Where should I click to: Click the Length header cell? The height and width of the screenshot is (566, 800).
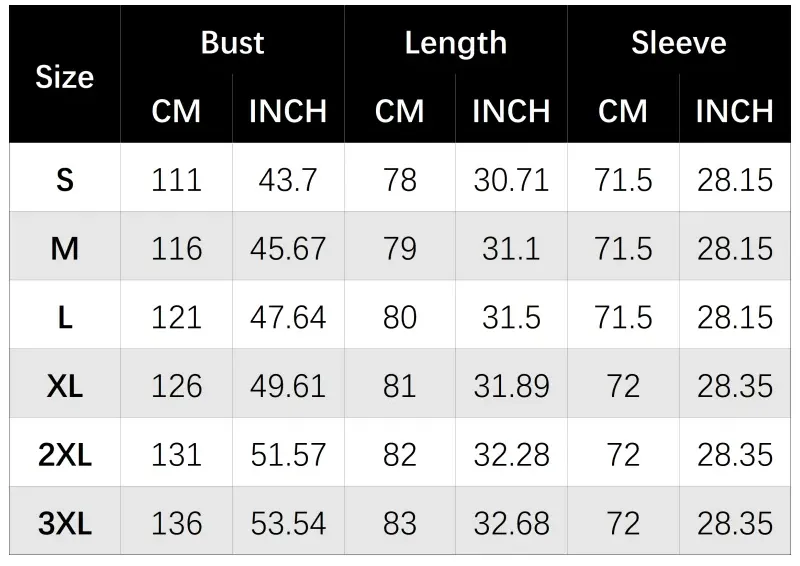pos(455,43)
